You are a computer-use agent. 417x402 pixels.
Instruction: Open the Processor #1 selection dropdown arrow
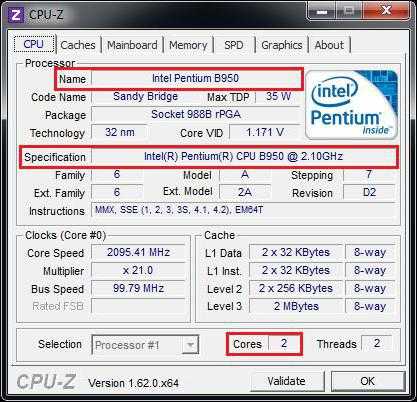[190, 345]
